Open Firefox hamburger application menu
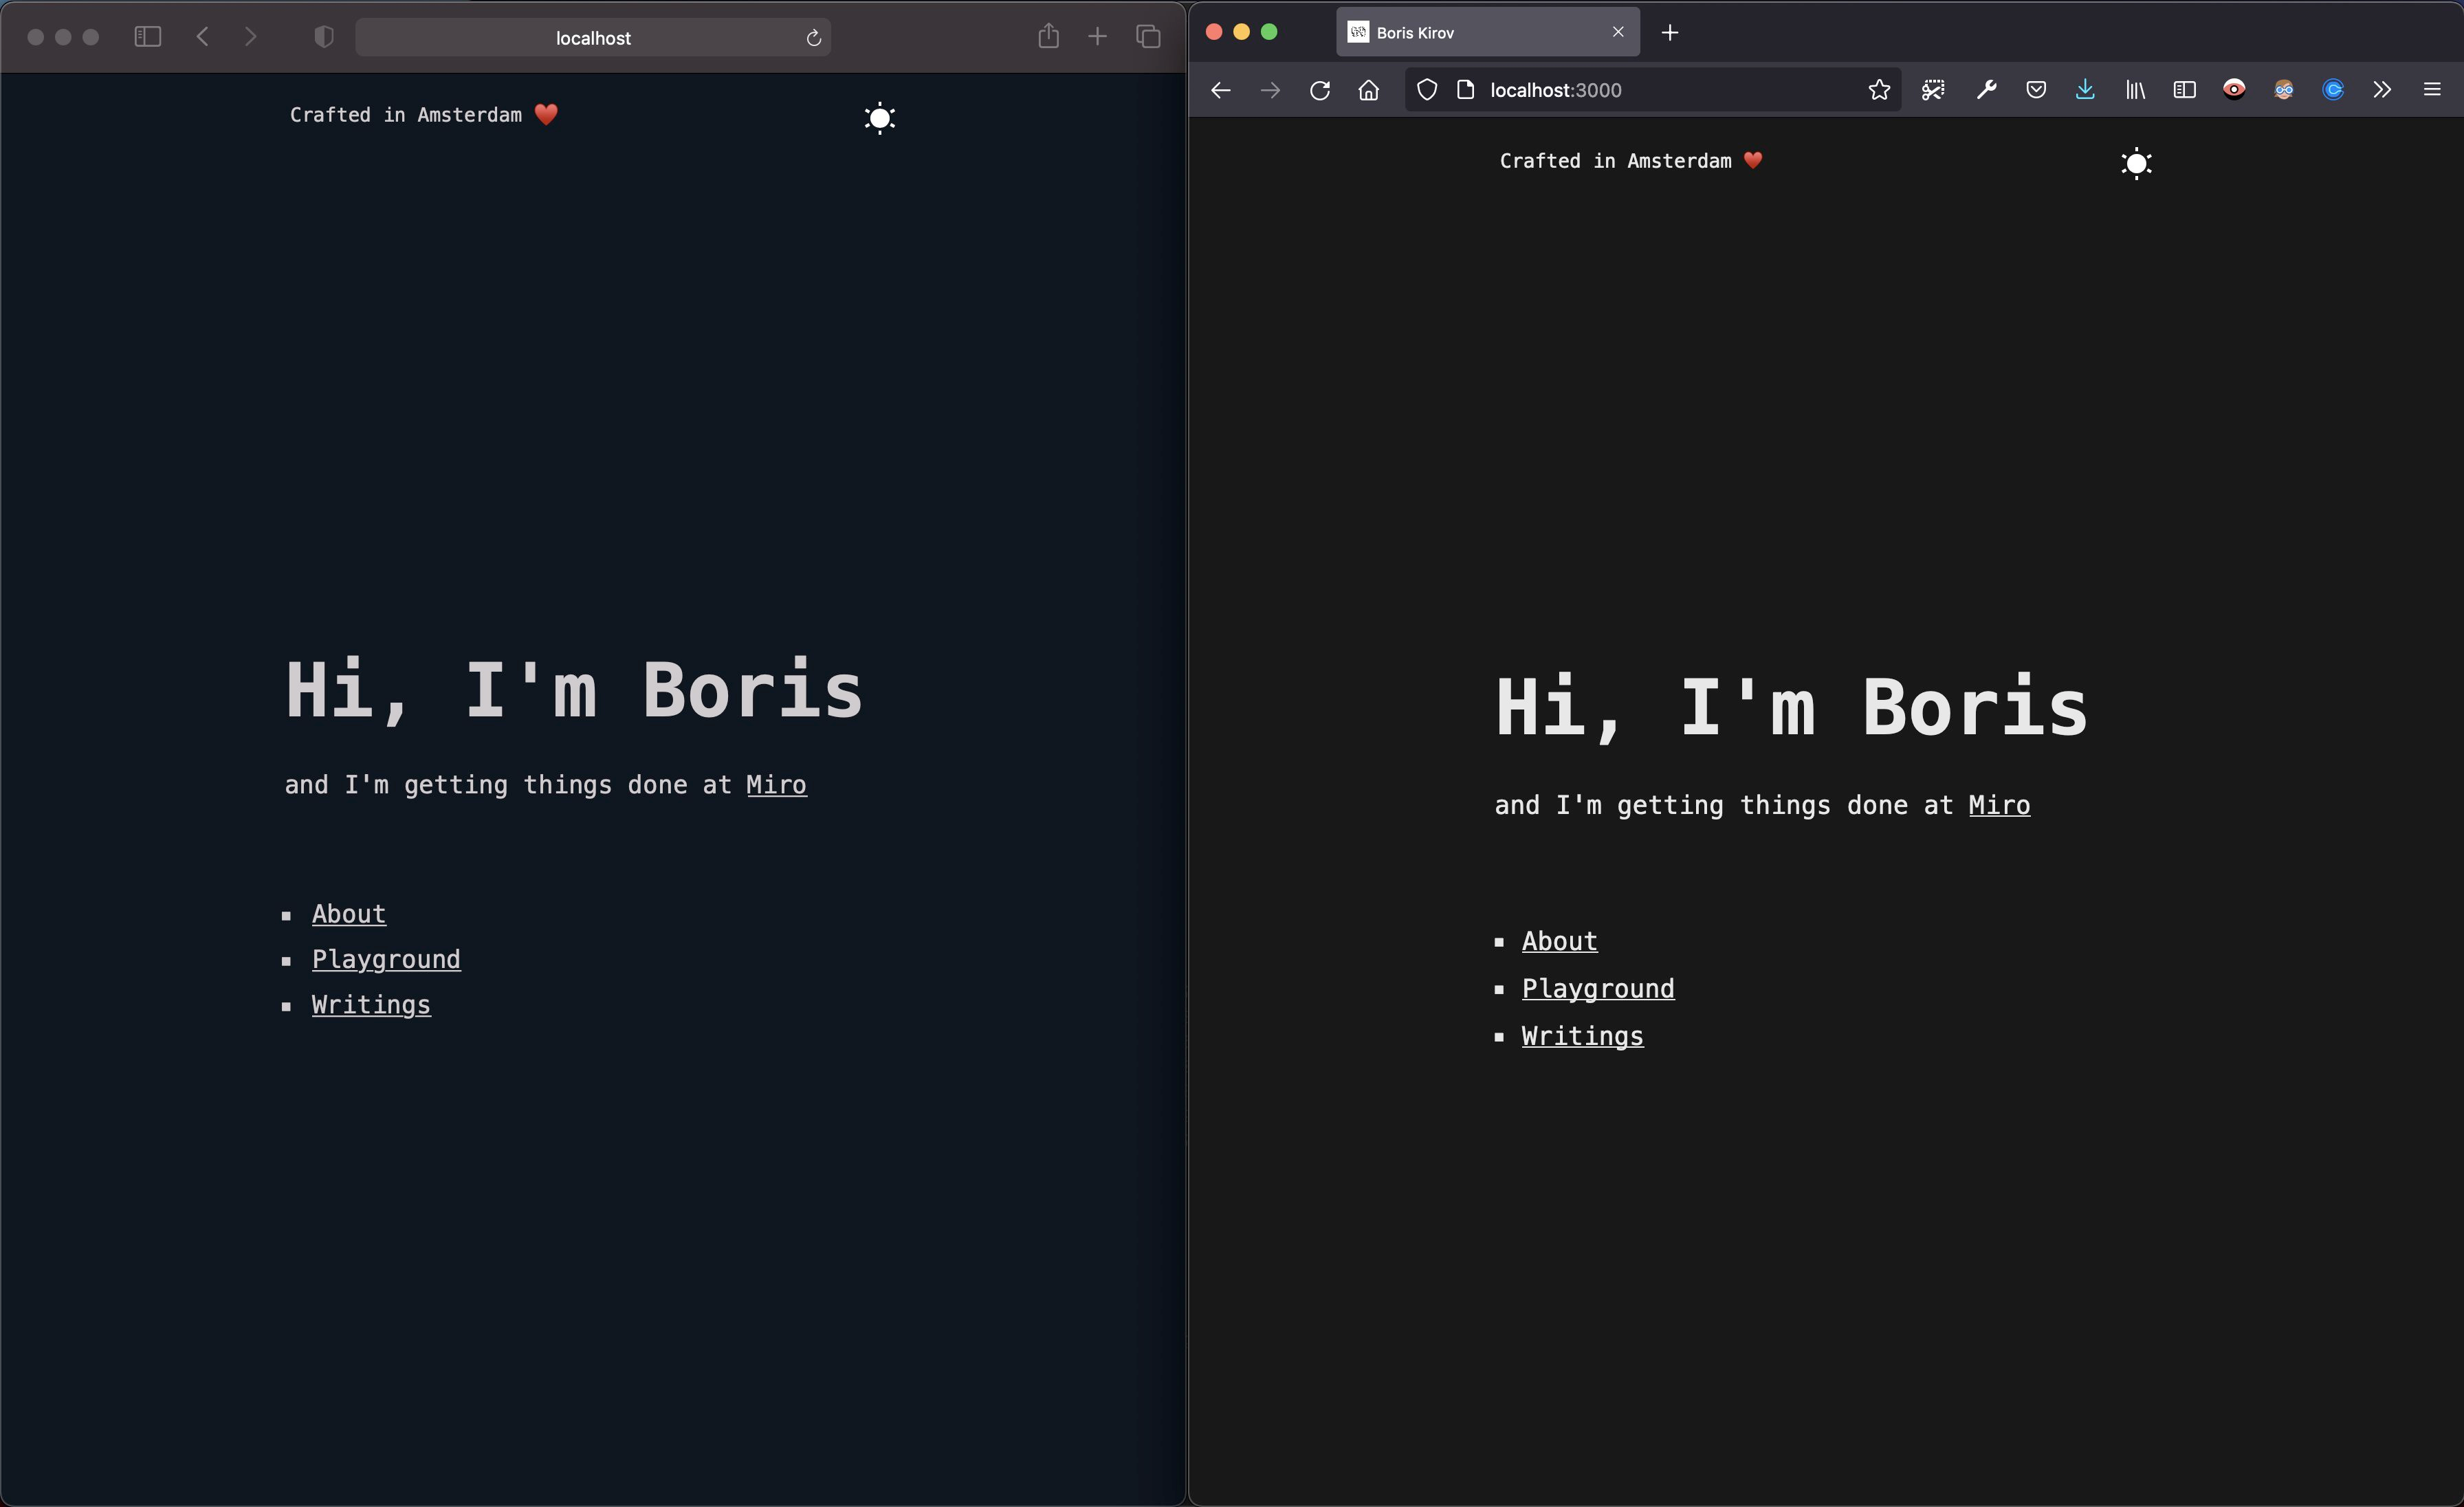Screen dimensions: 2464x1507 pos(2432,90)
